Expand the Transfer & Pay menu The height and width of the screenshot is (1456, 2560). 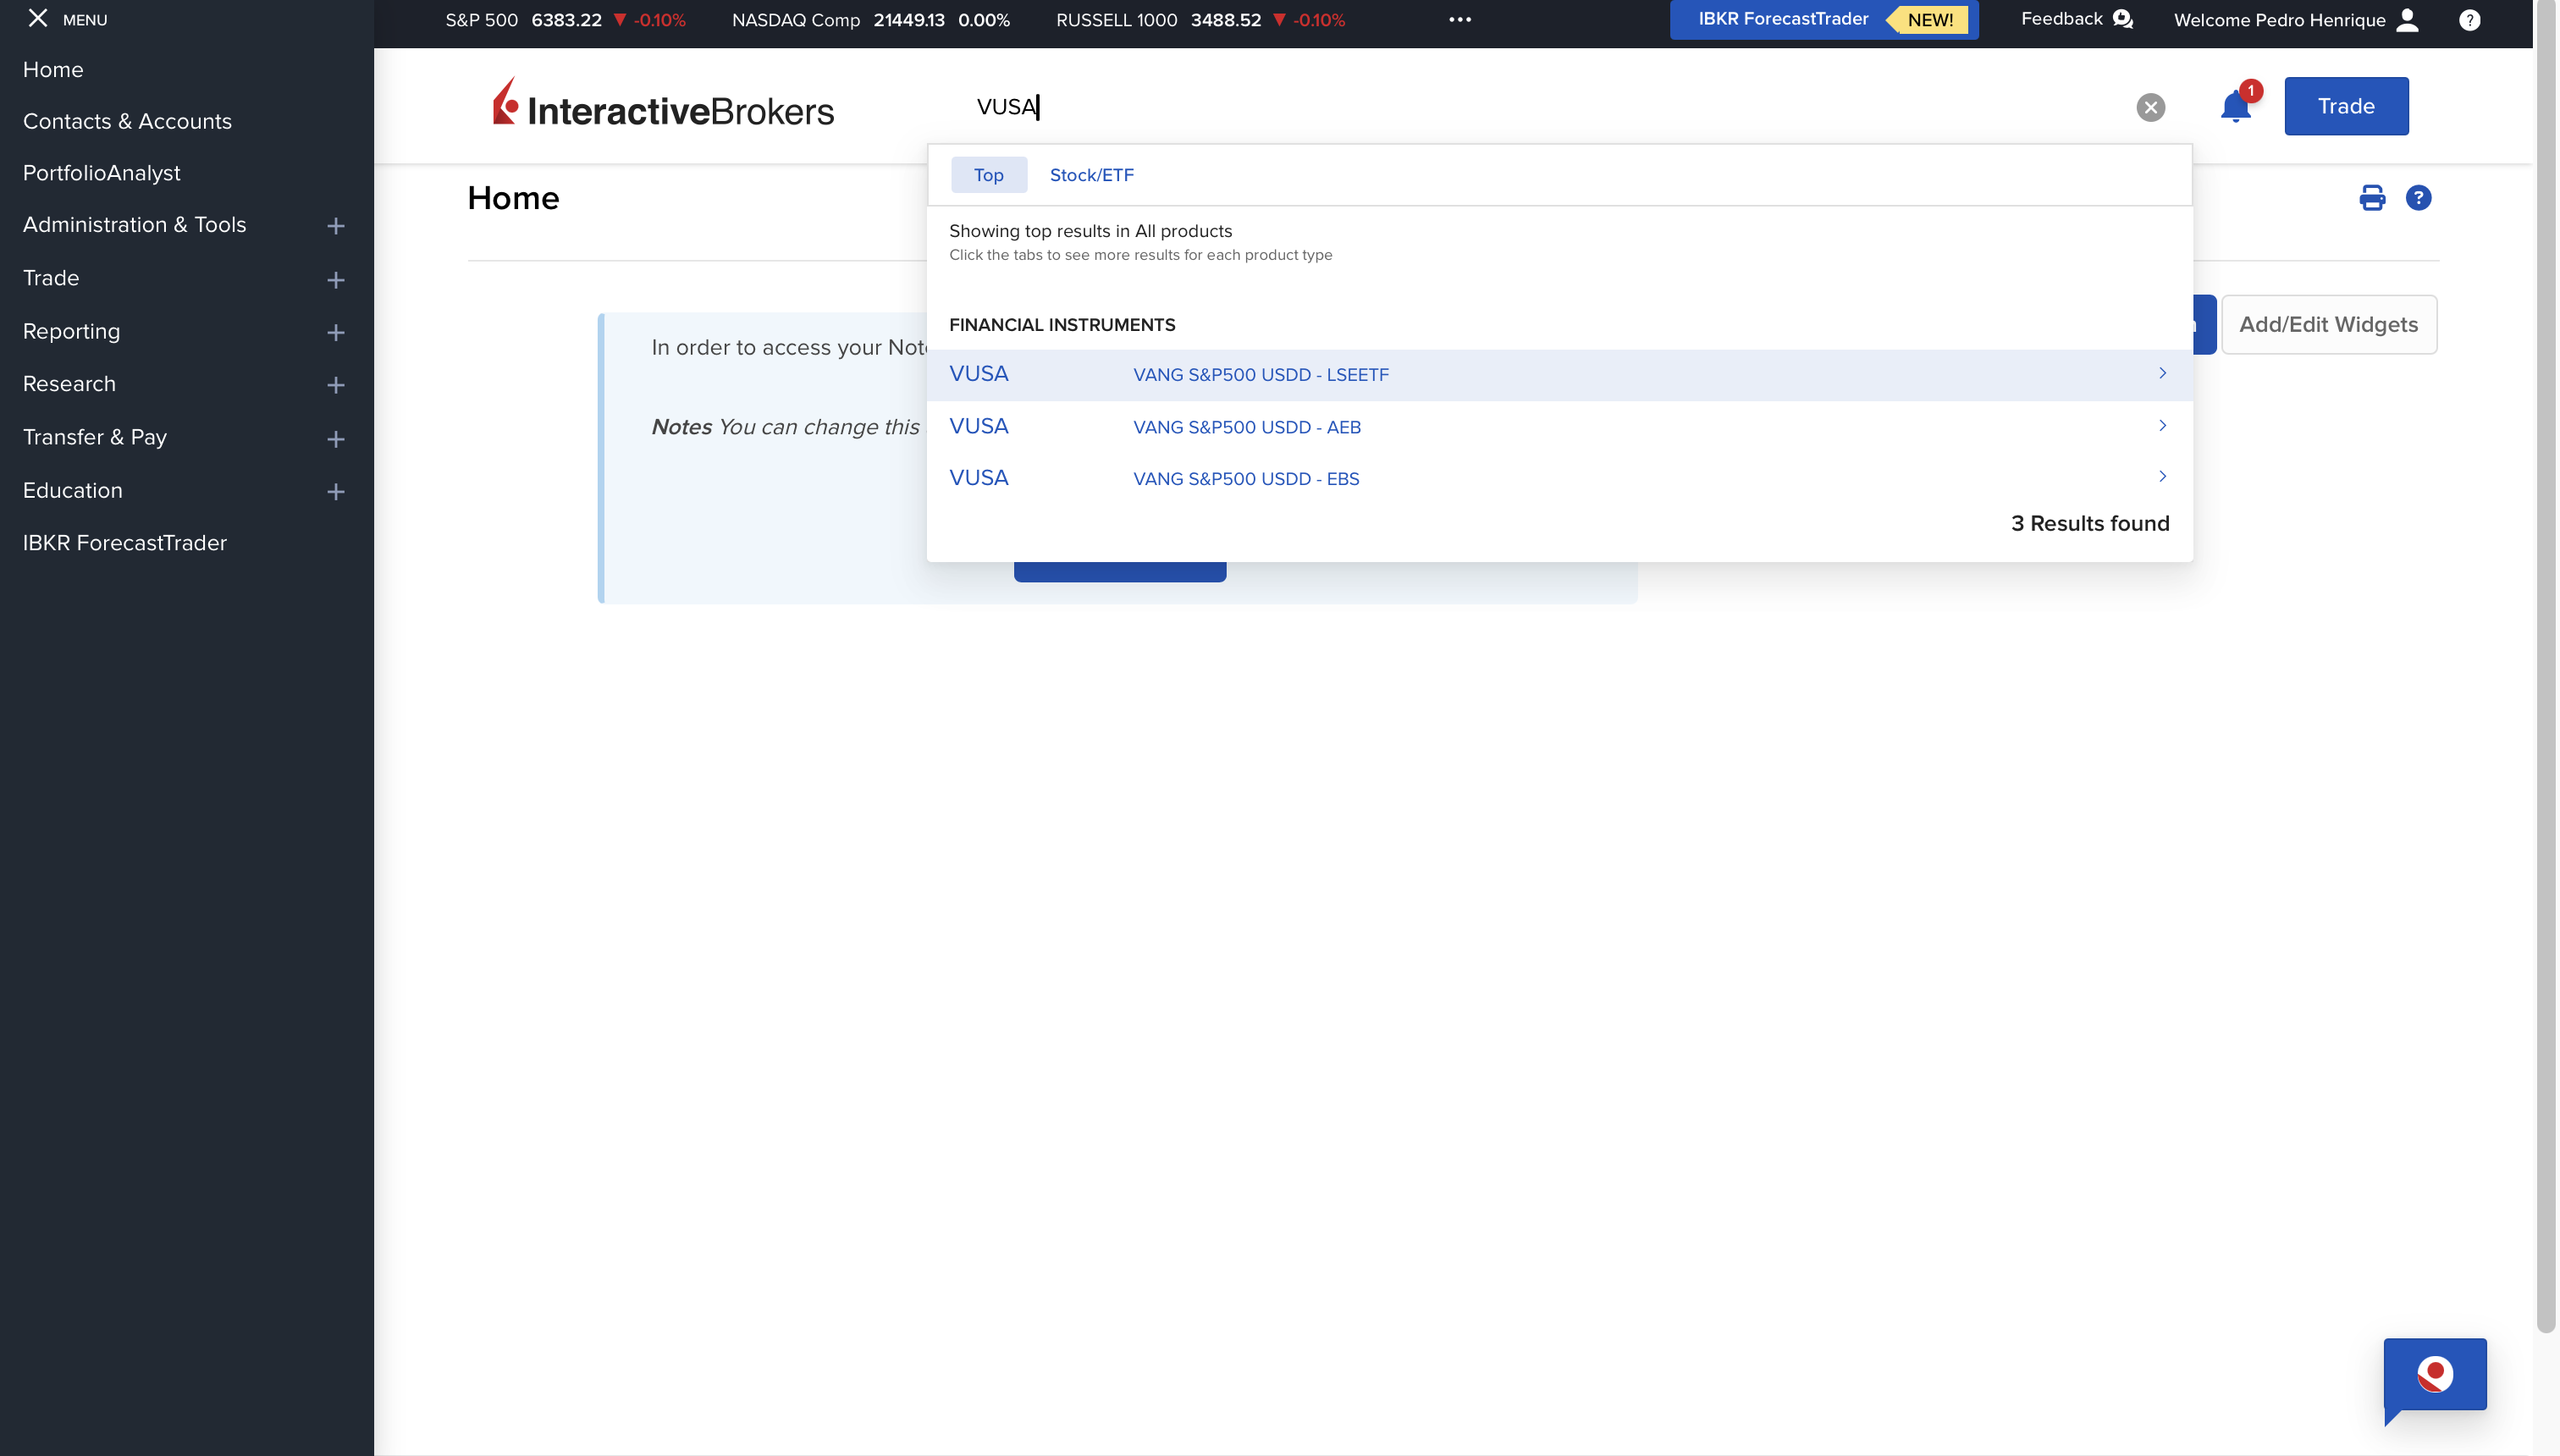336,439
